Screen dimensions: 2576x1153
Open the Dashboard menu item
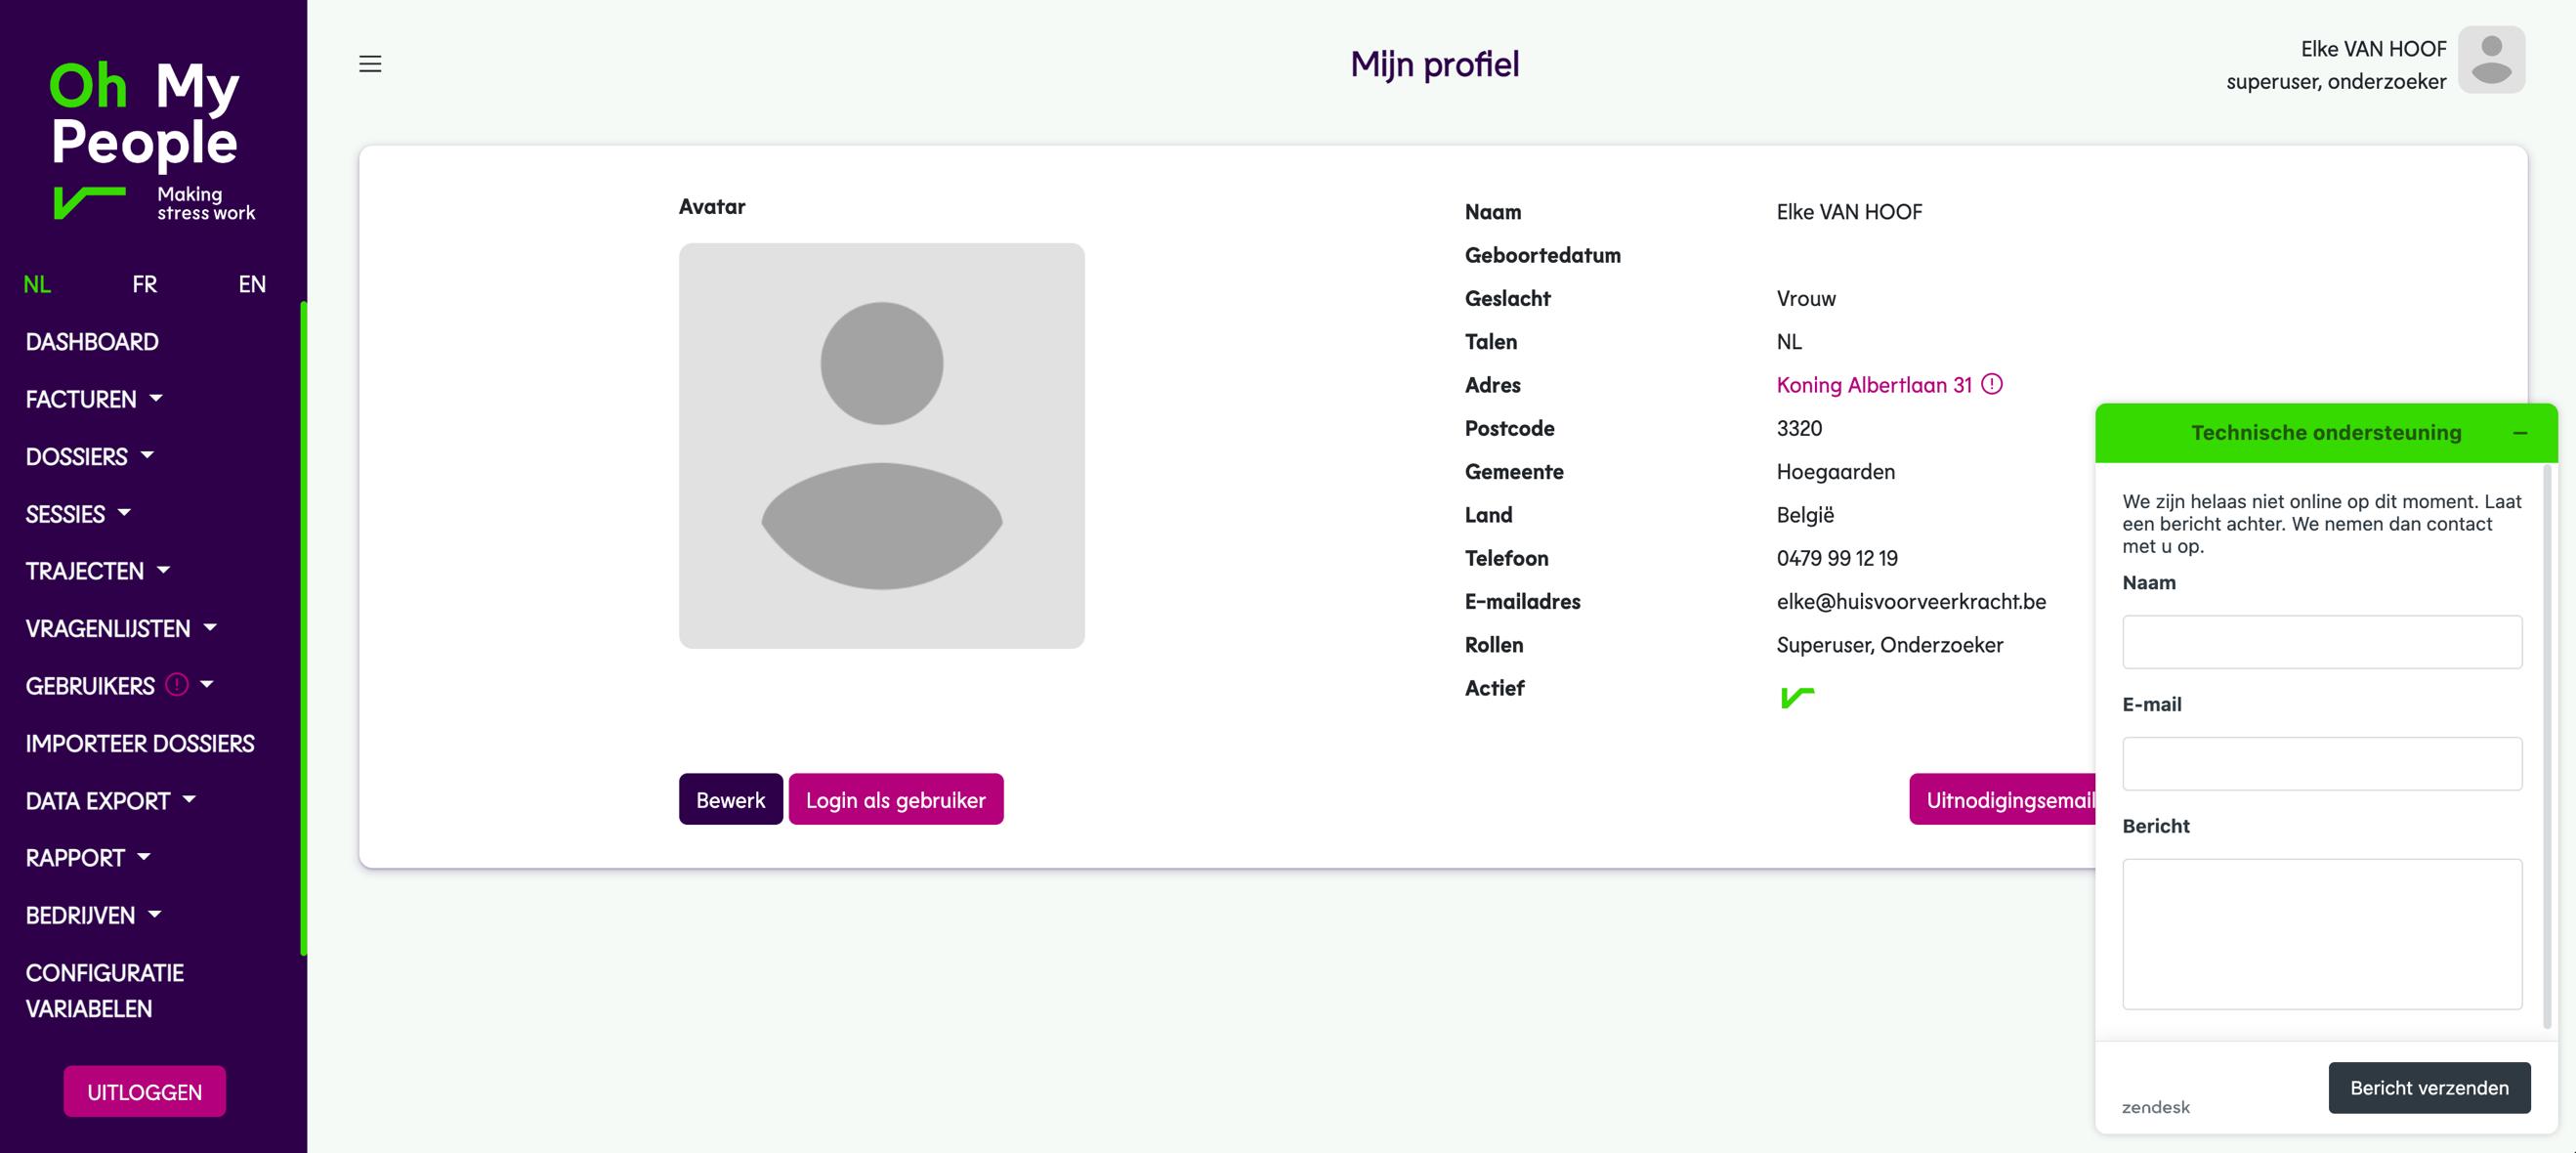(x=92, y=342)
